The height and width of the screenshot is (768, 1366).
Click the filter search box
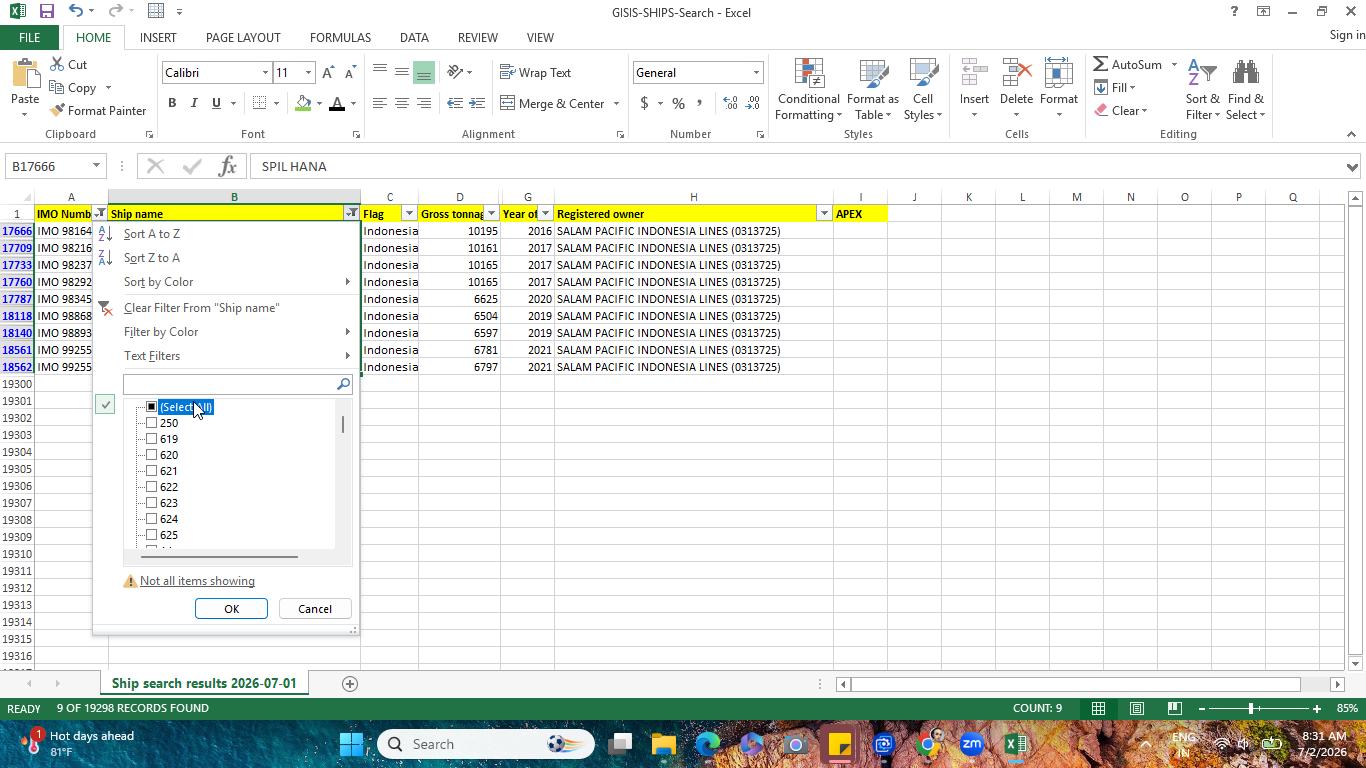(x=230, y=385)
